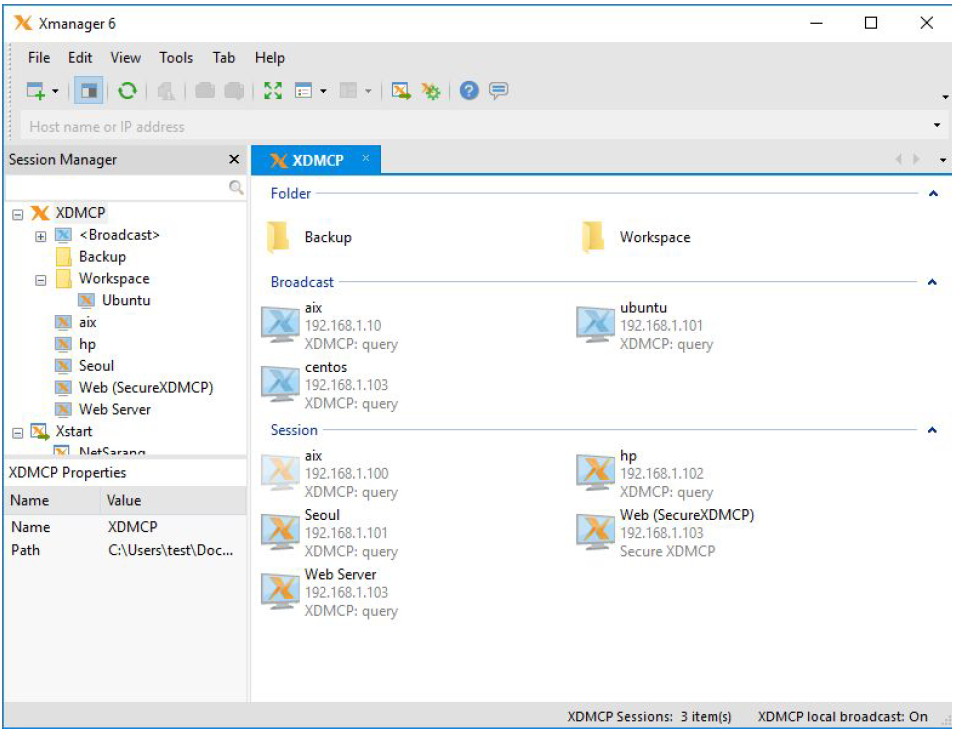
Task: Select XDMCP root in session tree
Action: 80,213
